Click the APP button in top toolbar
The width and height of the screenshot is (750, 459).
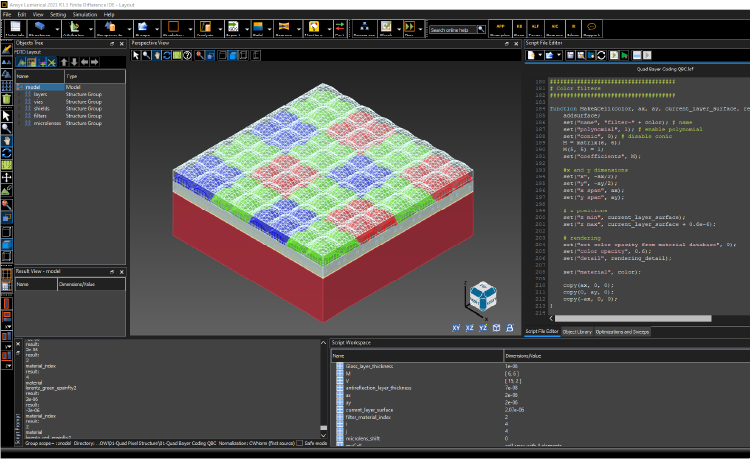[500, 28]
